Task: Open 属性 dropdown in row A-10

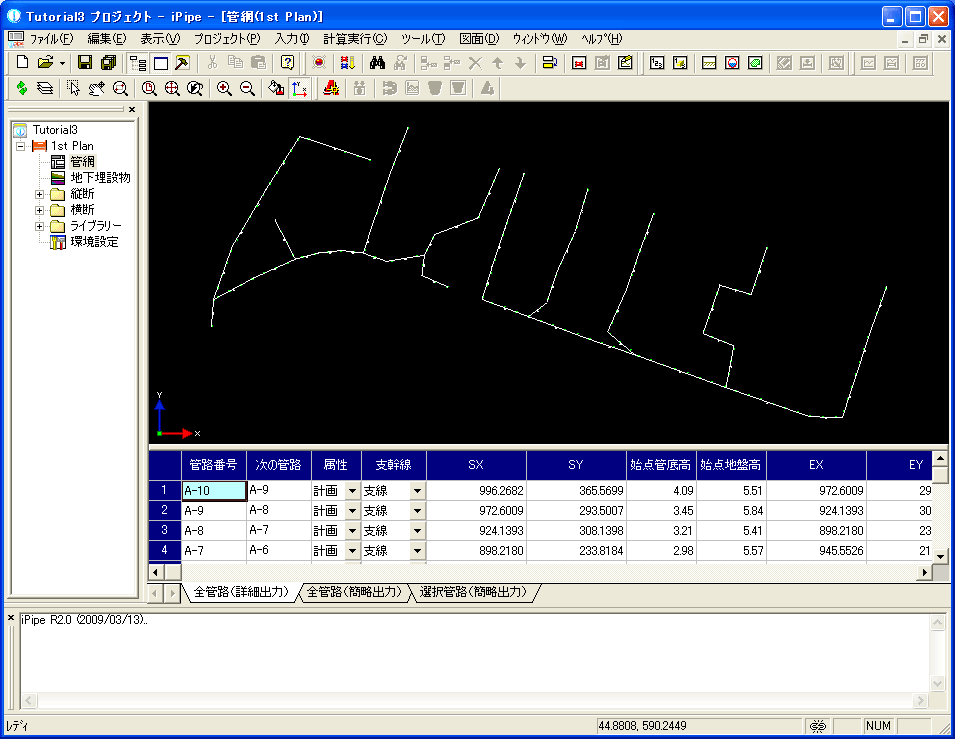Action: [351, 491]
